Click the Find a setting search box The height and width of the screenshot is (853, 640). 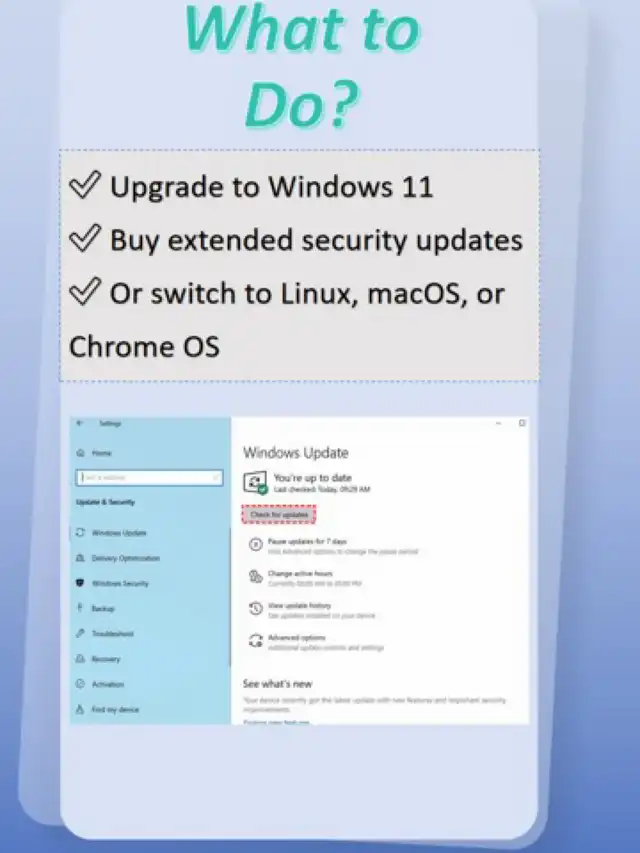(149, 478)
